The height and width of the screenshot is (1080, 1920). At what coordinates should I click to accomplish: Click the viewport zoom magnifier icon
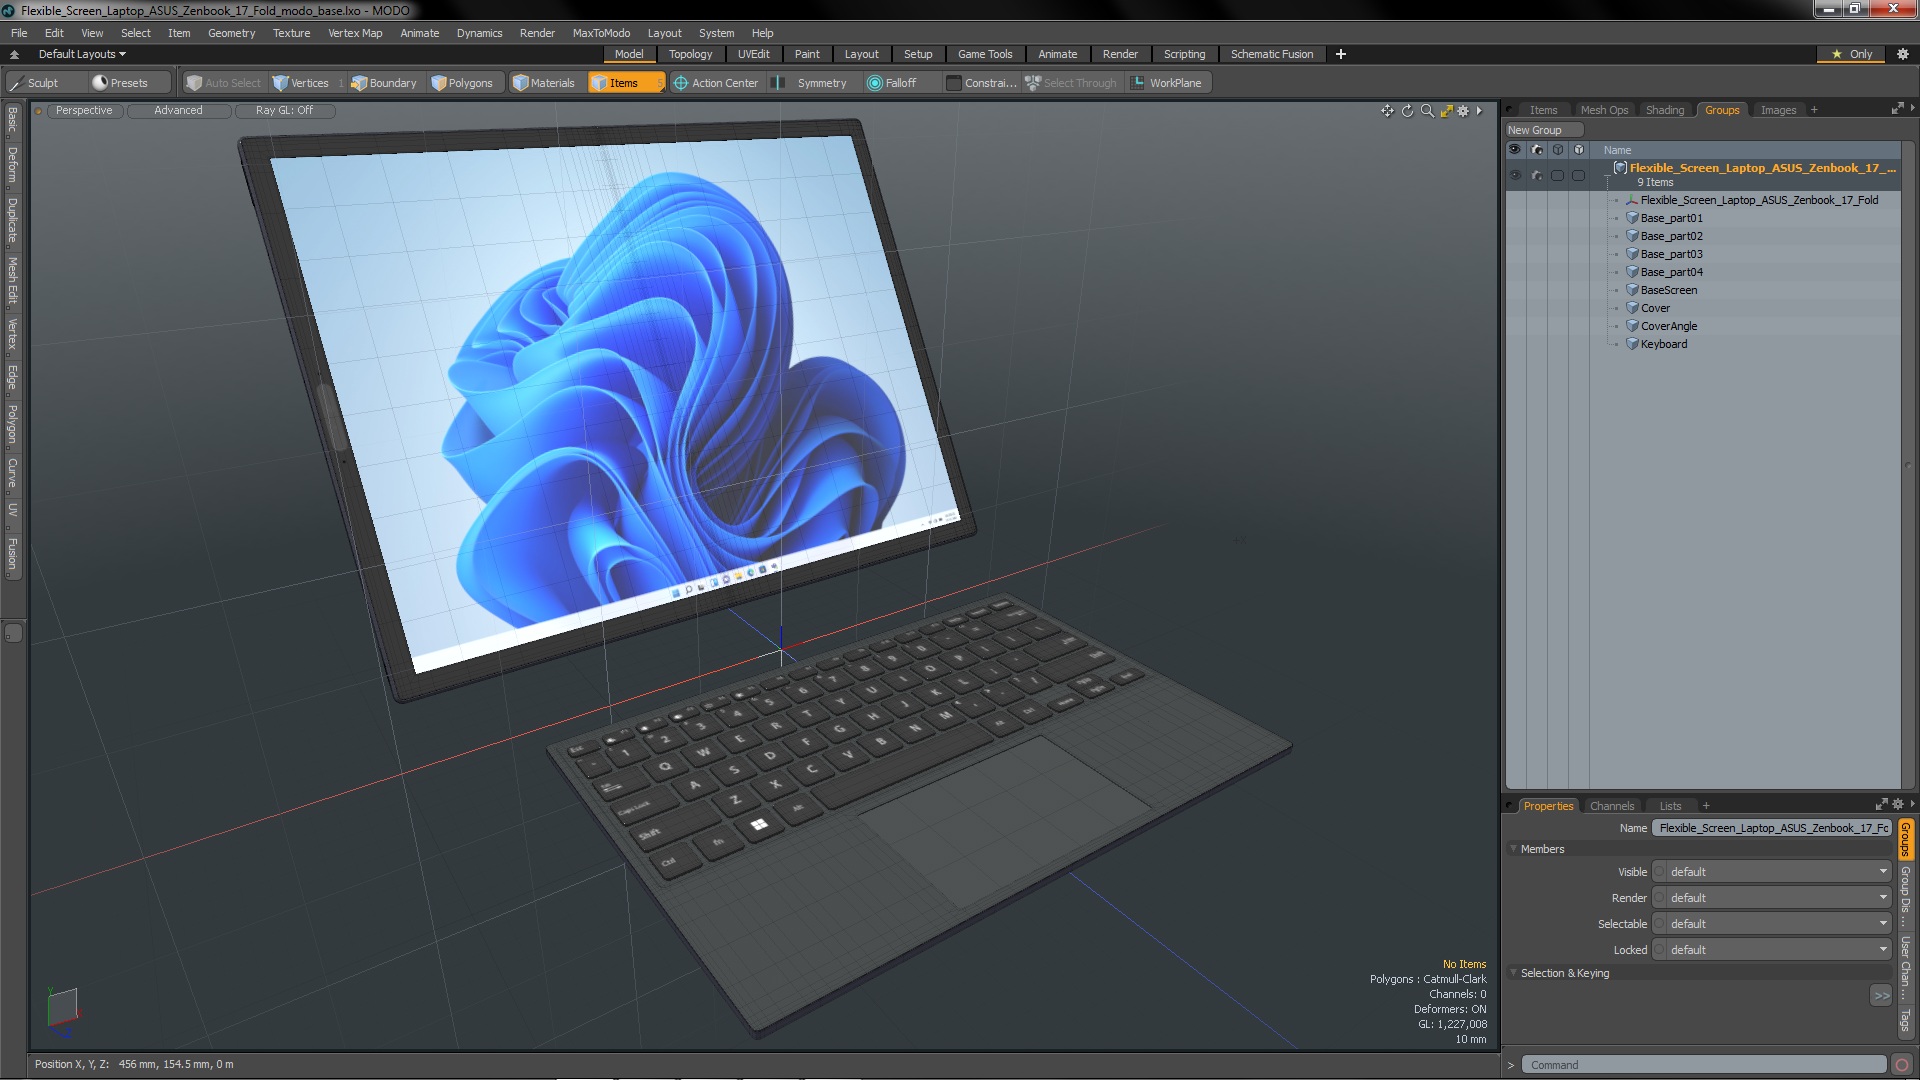point(1427,111)
